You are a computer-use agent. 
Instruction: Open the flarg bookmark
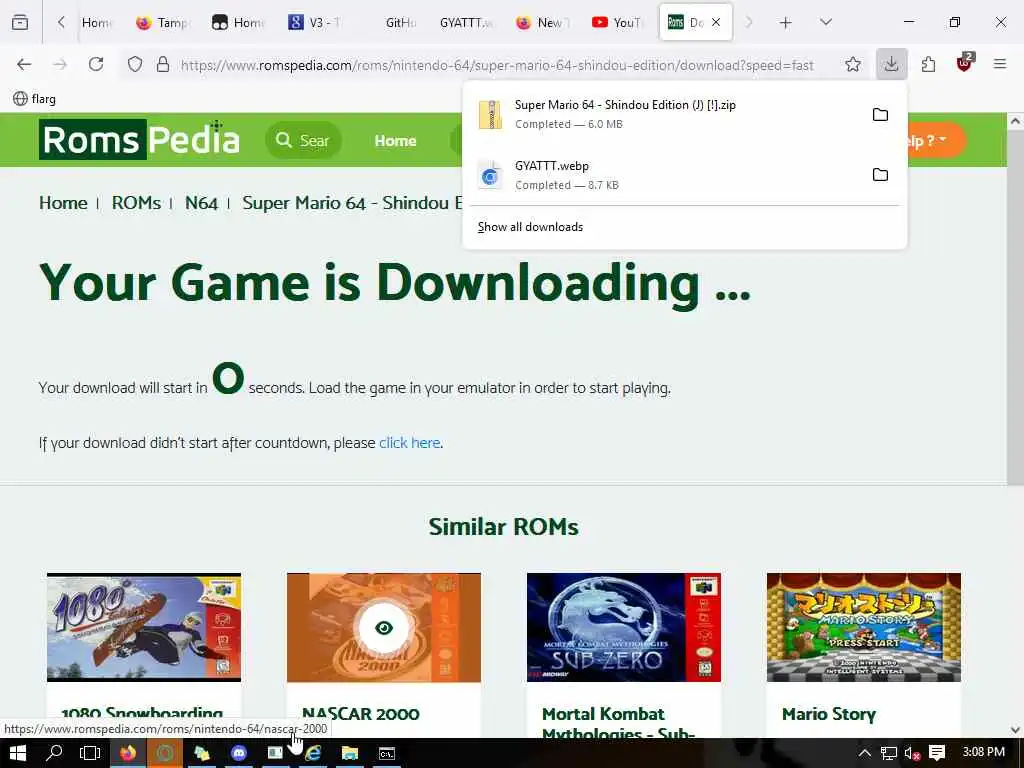(x=35, y=99)
